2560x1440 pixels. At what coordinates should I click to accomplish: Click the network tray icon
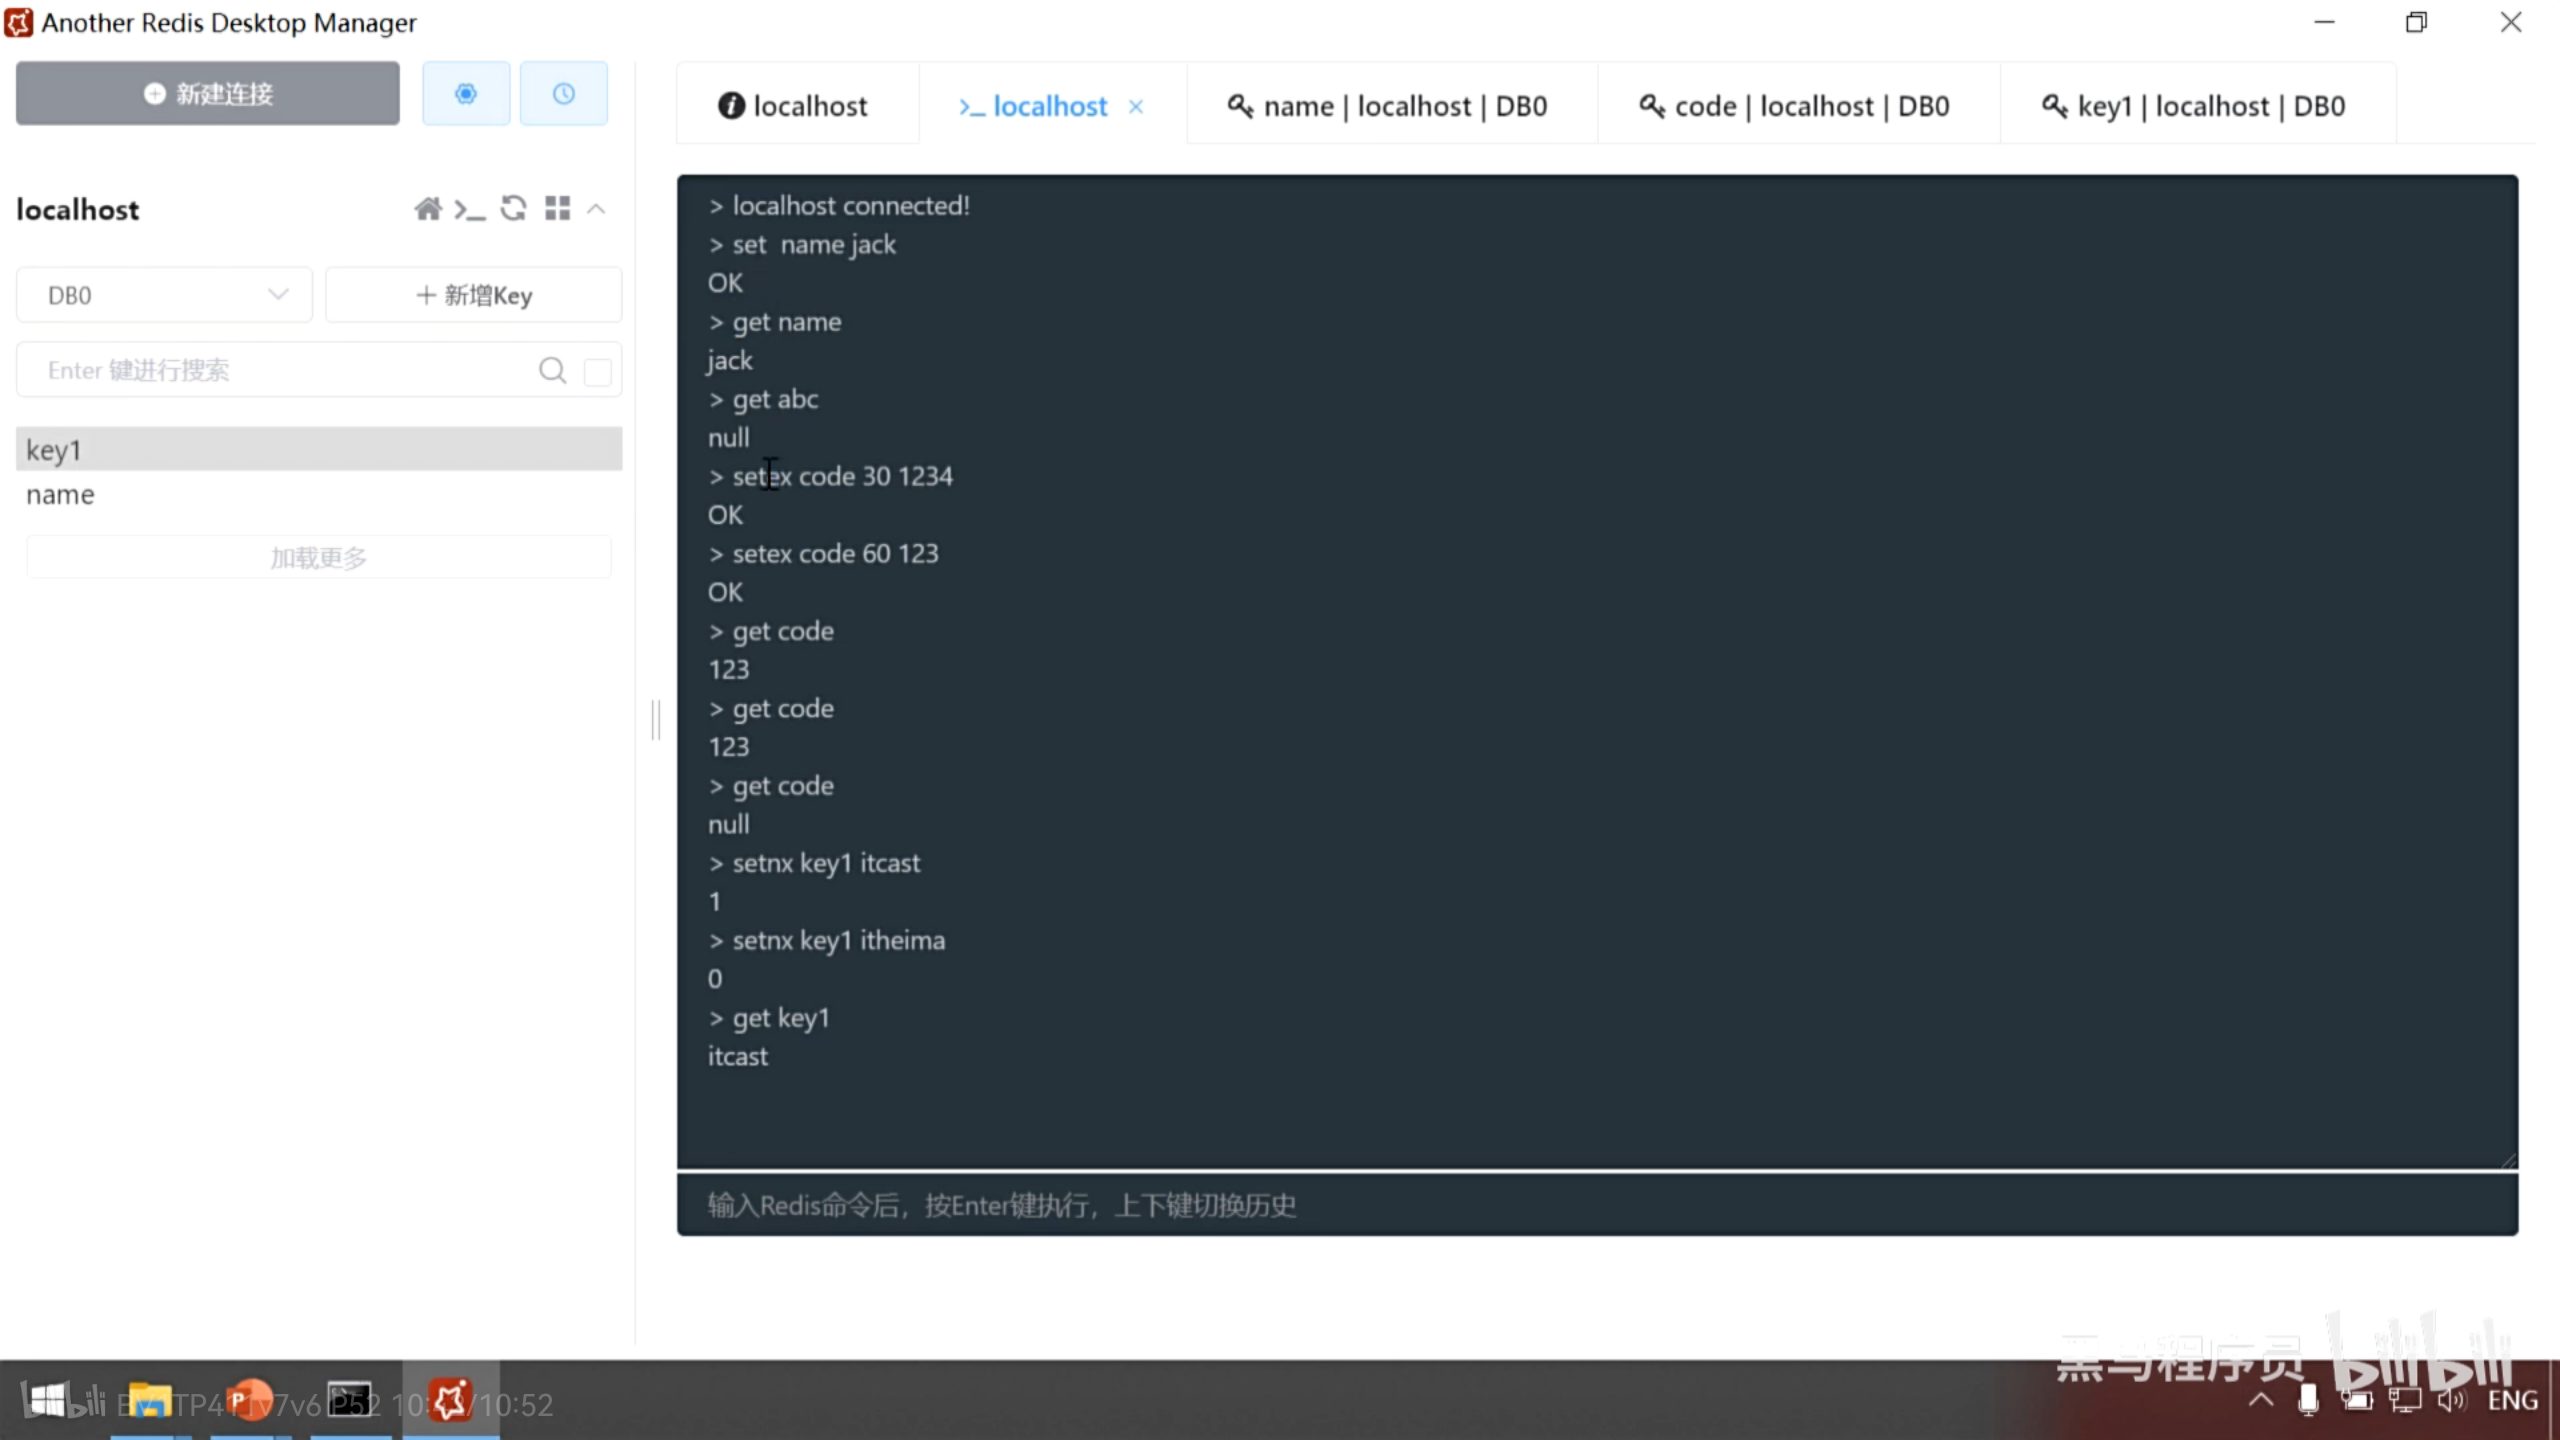pos(2405,1401)
